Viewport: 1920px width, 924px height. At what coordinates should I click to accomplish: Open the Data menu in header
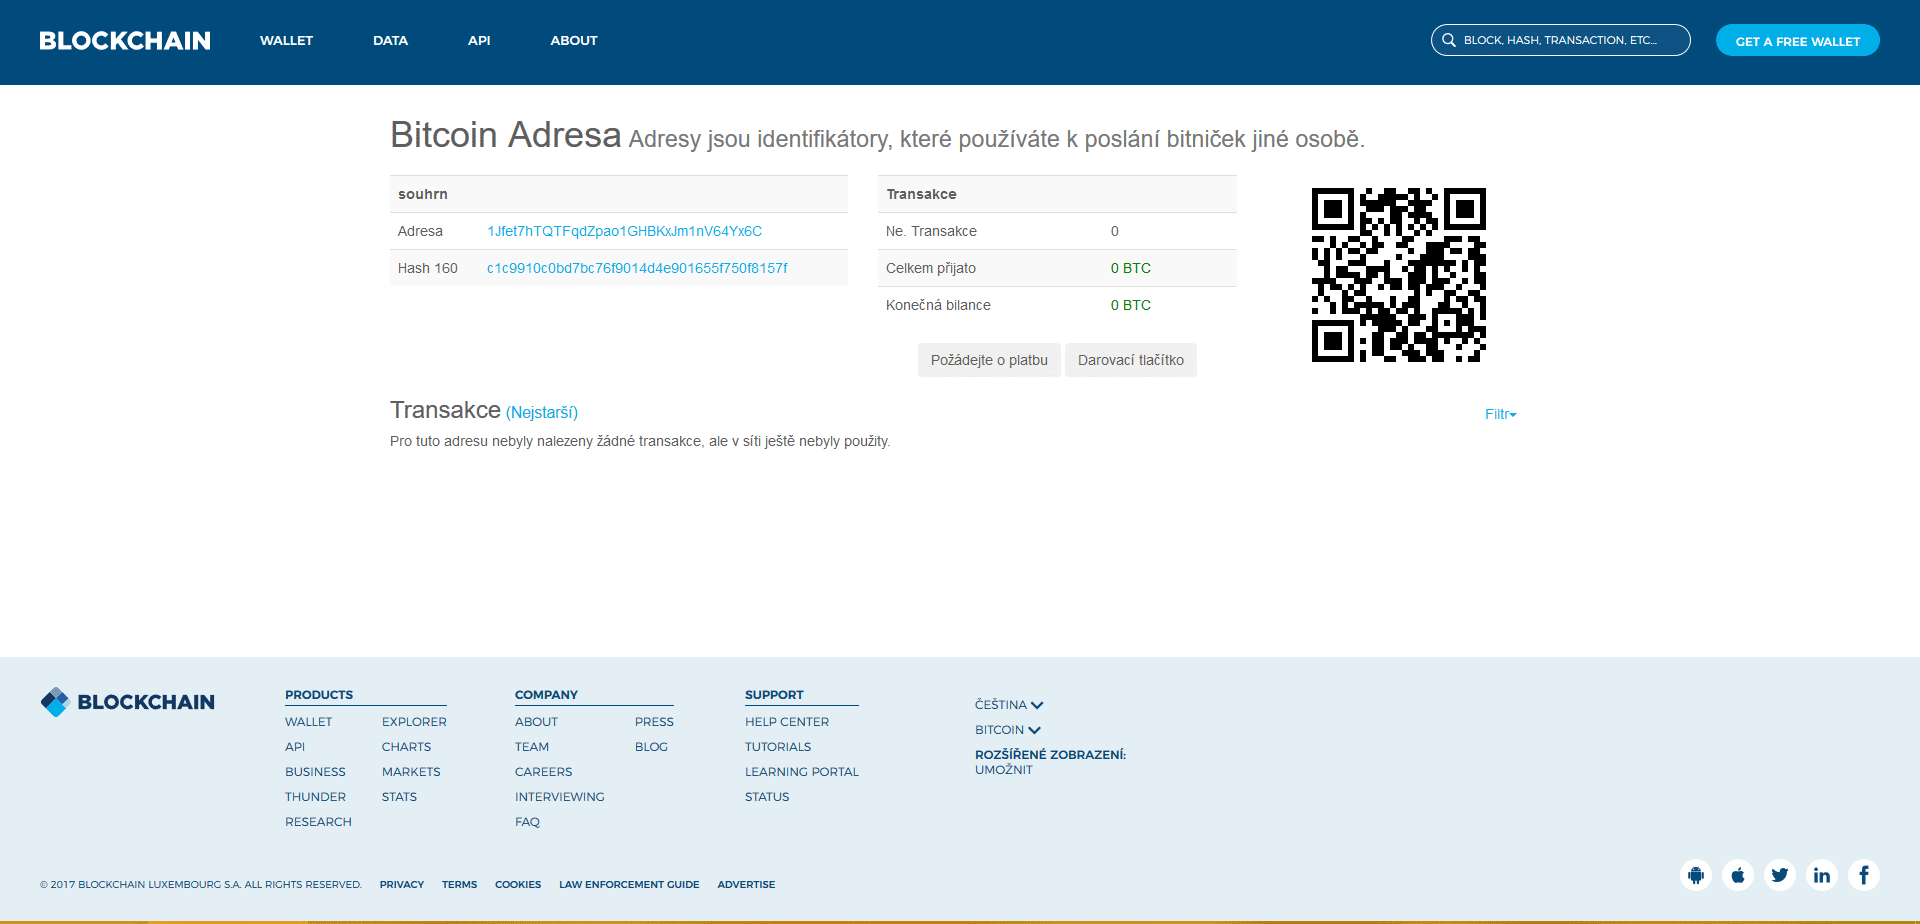(x=390, y=41)
